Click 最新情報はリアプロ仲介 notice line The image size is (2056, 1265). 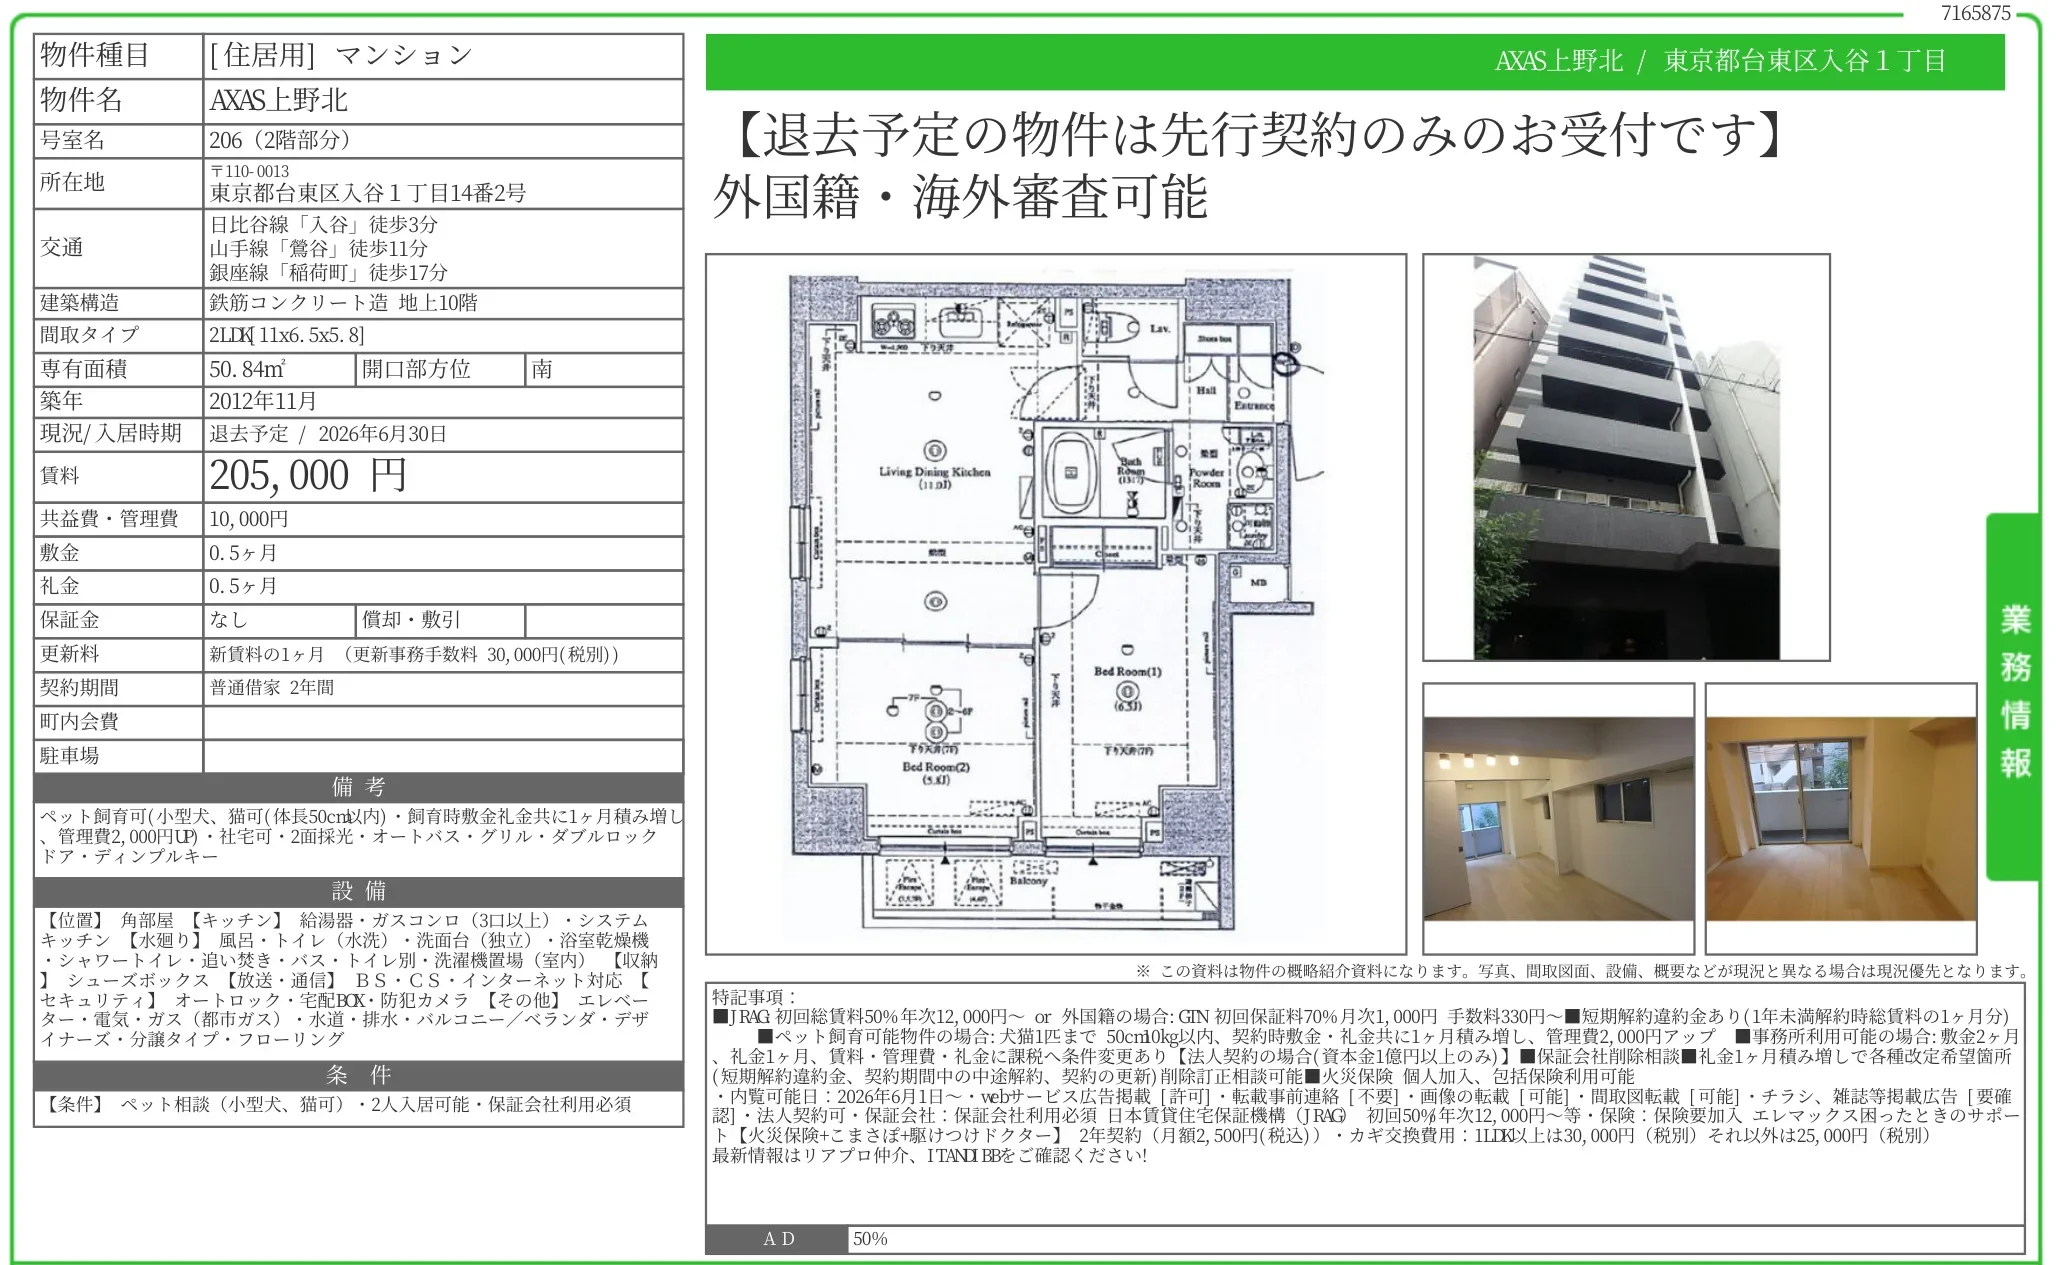click(x=929, y=1156)
